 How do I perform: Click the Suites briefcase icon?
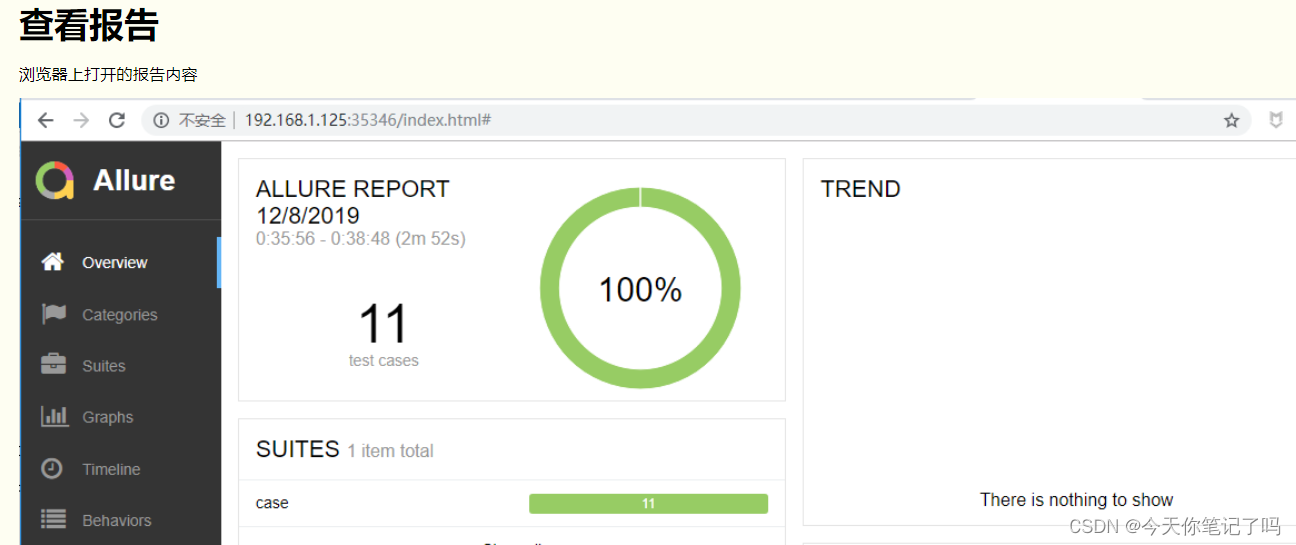coord(53,365)
